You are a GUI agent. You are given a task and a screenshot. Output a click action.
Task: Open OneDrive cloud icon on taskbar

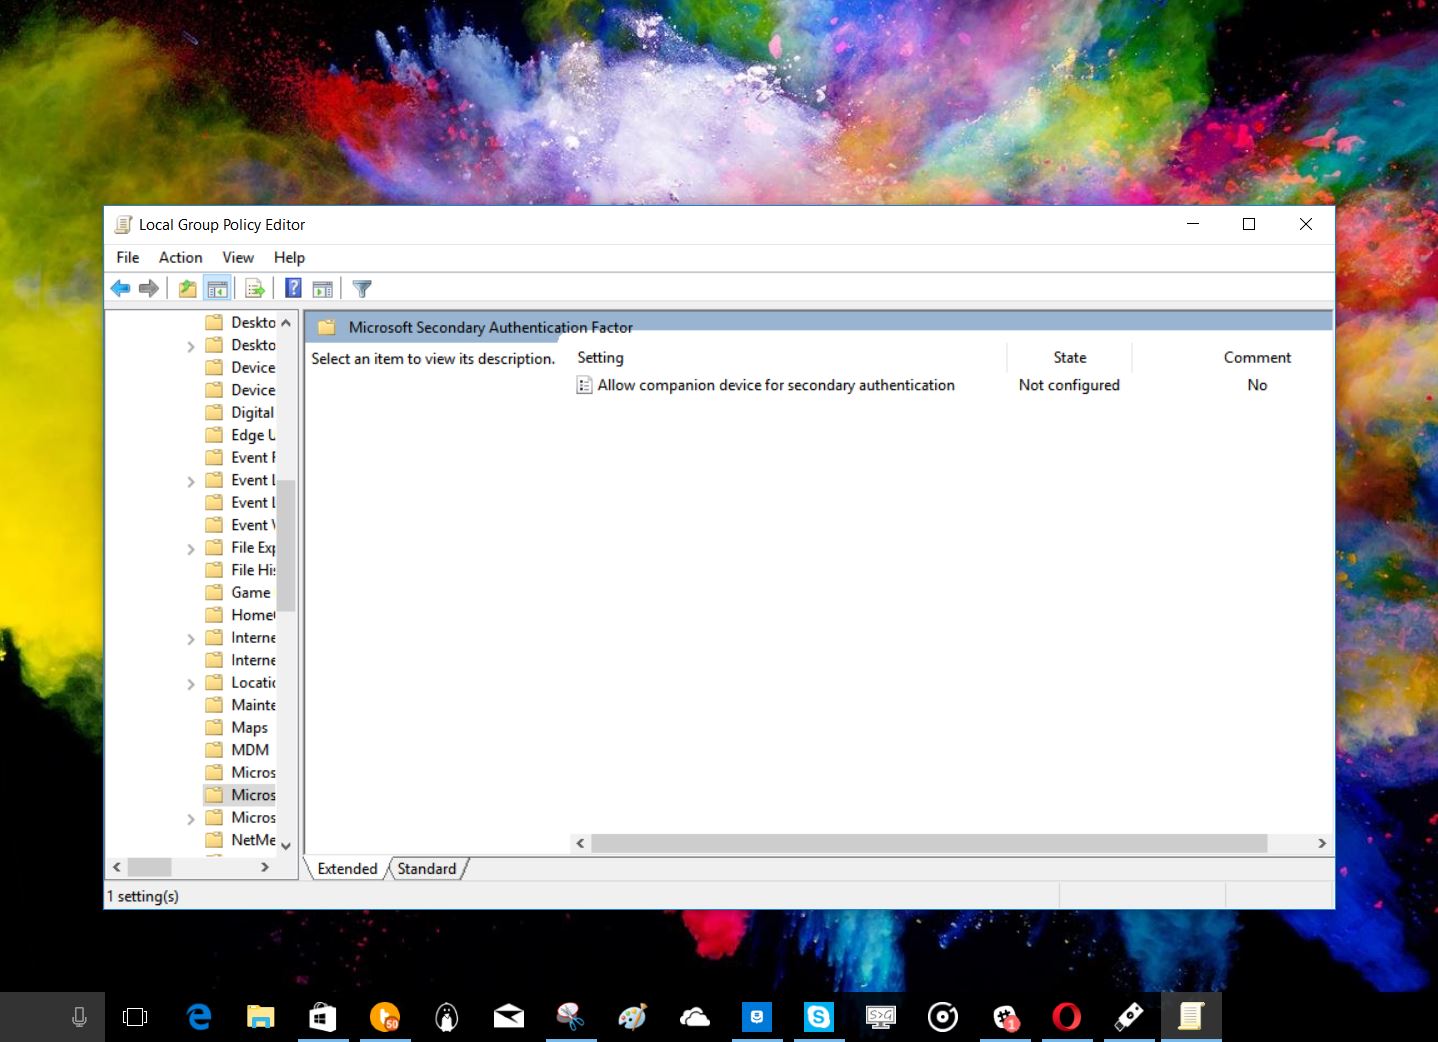tap(694, 1017)
